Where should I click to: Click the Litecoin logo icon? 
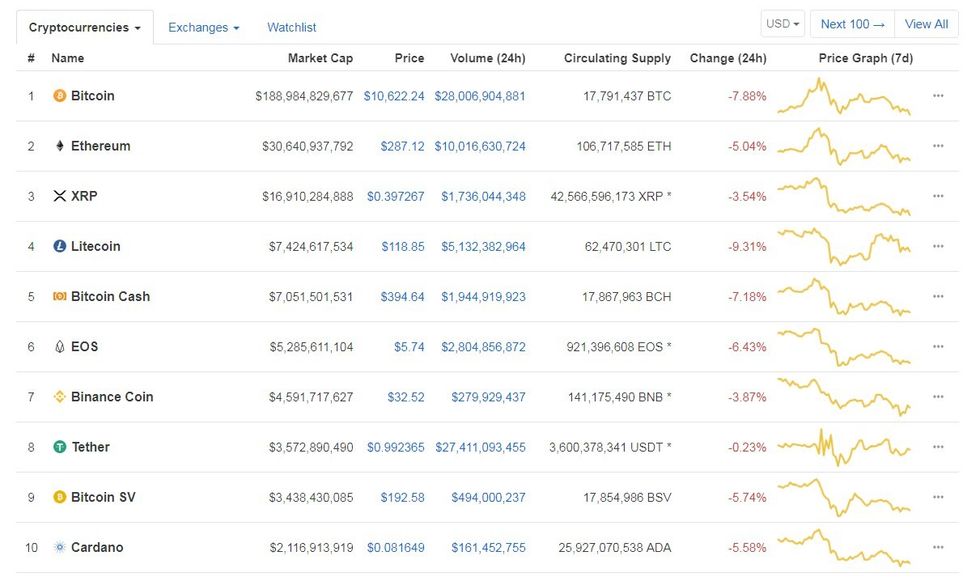click(59, 246)
